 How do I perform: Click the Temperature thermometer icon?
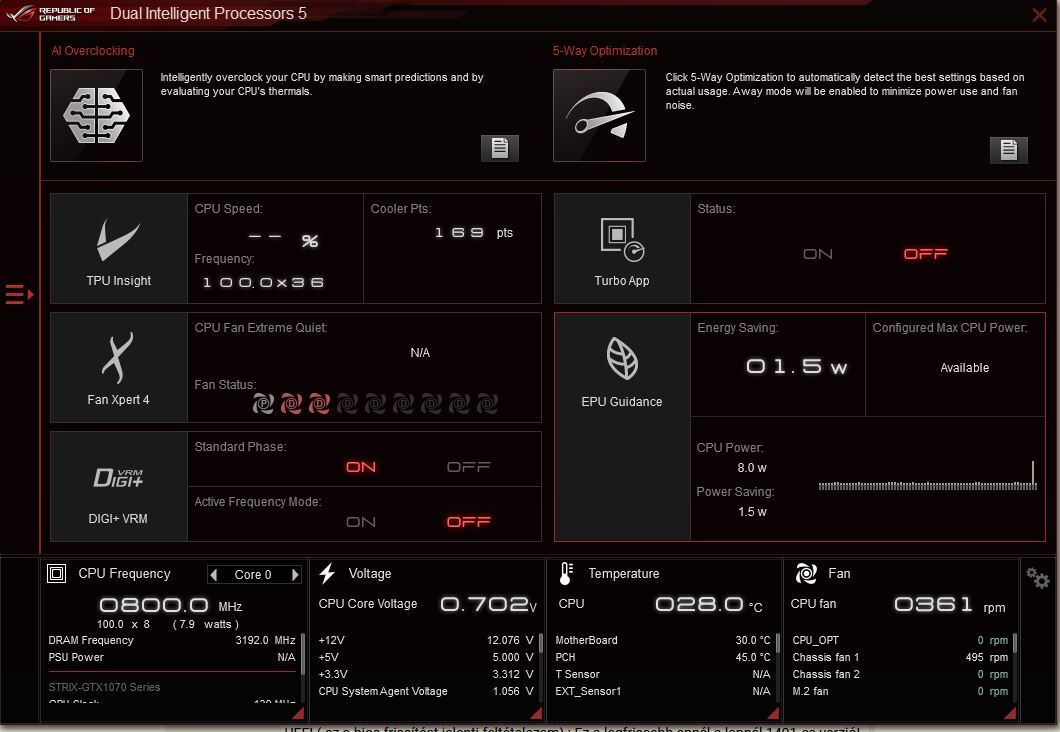(566, 573)
